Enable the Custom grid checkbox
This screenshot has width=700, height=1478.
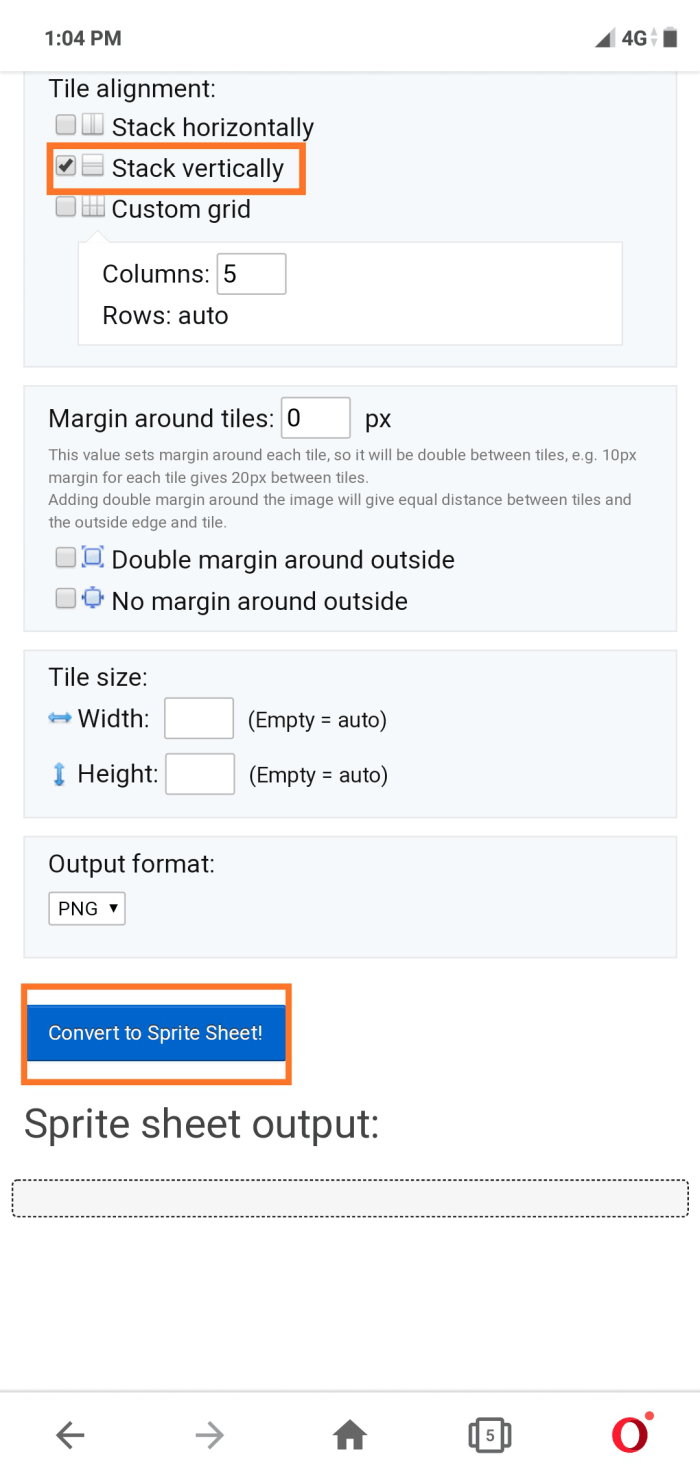[66, 207]
